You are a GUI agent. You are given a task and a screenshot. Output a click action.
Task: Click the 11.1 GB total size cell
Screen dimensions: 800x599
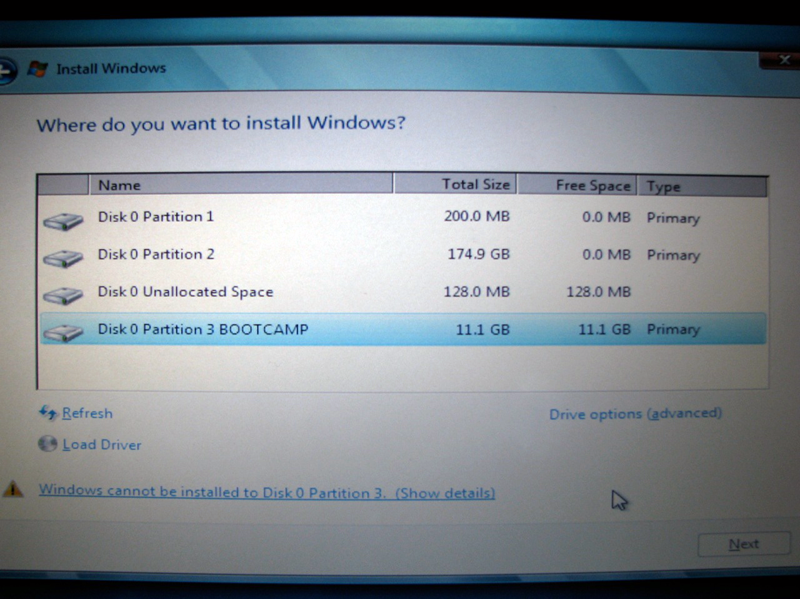[x=483, y=330]
